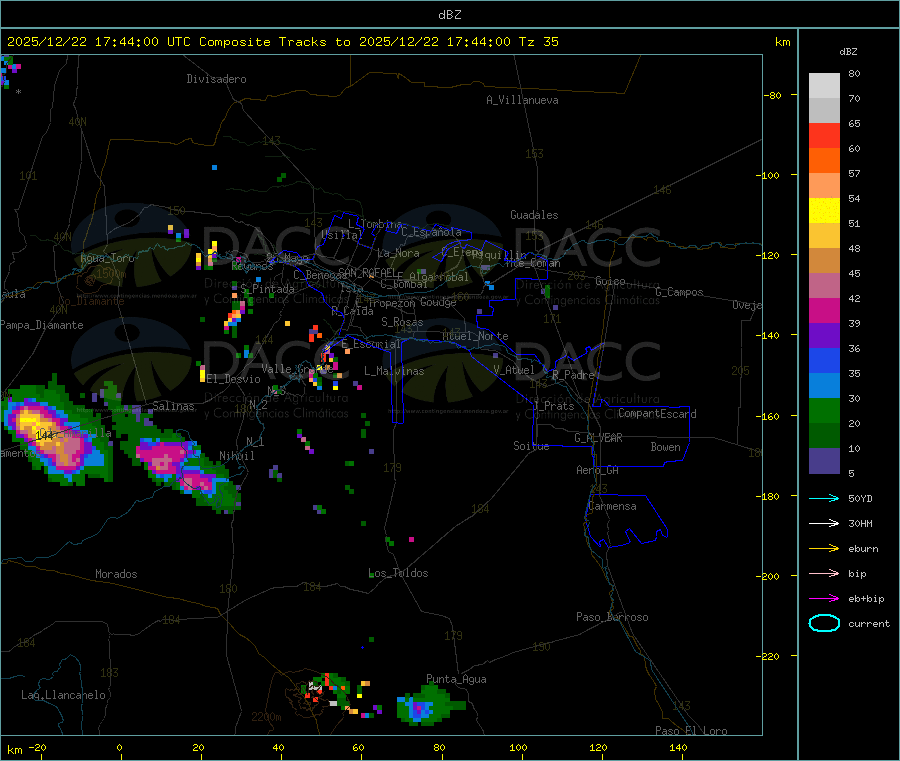900x761 pixels.
Task: Click the Atuel_Norte map label
Action: click(x=475, y=336)
